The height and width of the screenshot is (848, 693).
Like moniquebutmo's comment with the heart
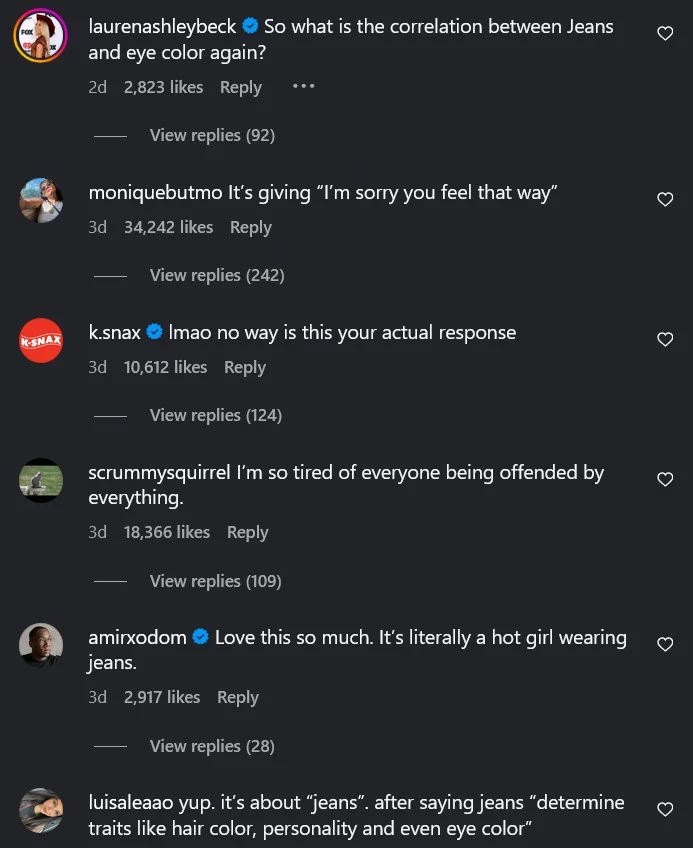pyautogui.click(x=665, y=199)
